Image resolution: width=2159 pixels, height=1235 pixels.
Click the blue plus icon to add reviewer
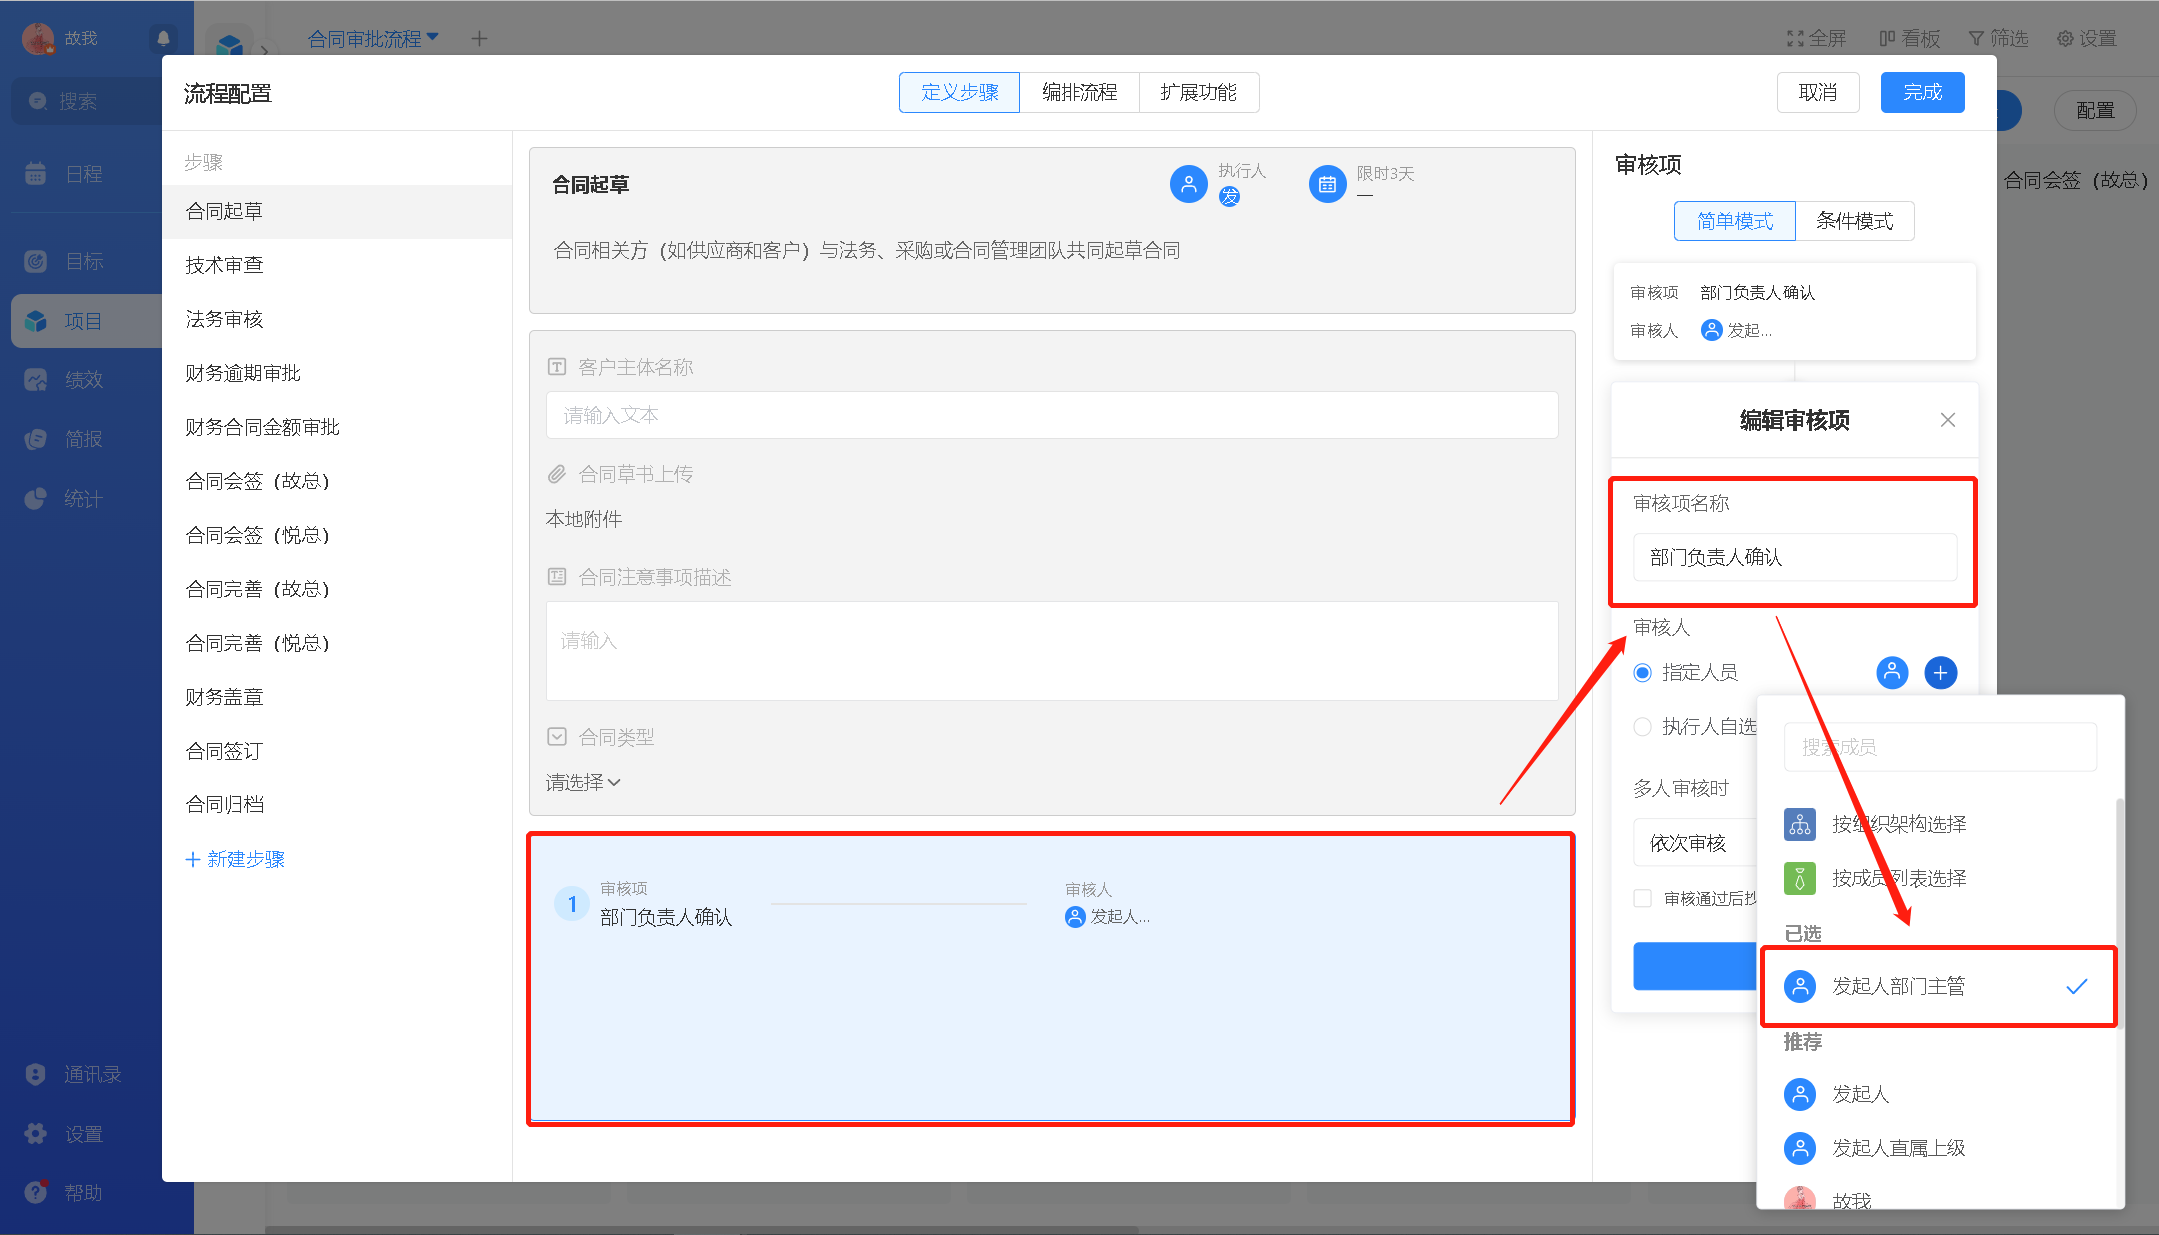(x=1941, y=673)
